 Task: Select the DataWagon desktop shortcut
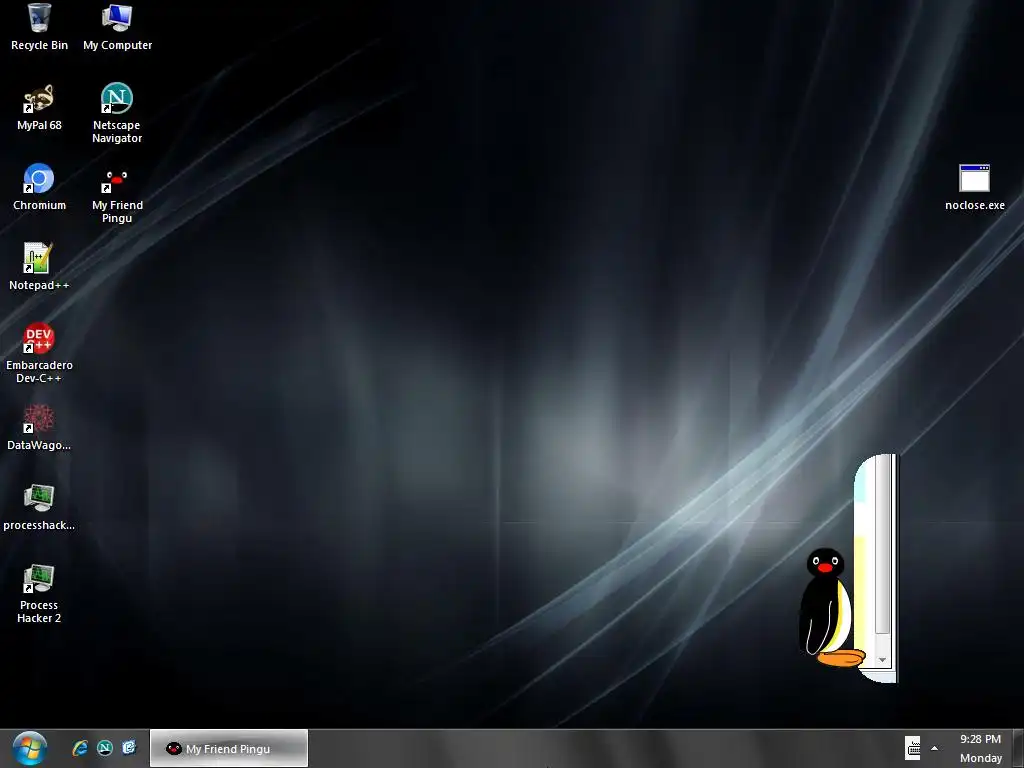coord(39,428)
